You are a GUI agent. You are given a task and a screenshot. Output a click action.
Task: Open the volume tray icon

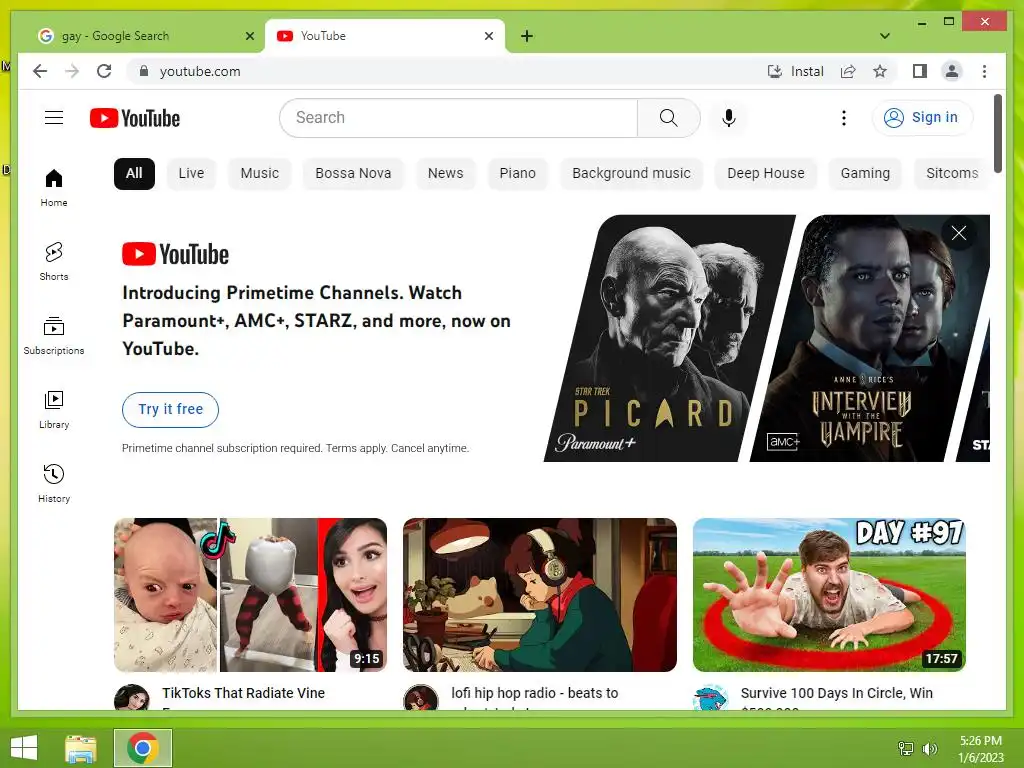[x=929, y=748]
